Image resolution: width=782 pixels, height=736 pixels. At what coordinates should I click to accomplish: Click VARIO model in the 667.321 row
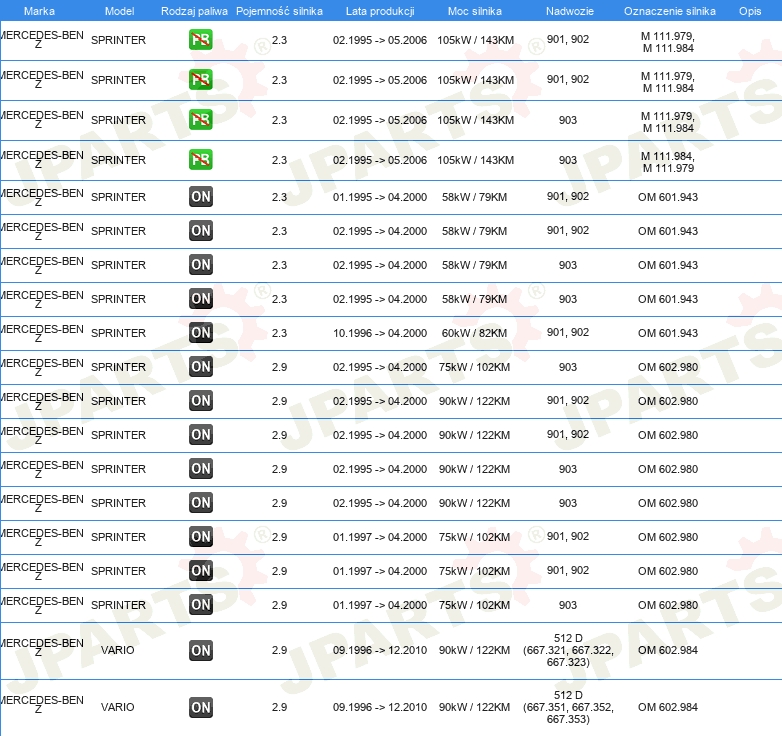[118, 650]
